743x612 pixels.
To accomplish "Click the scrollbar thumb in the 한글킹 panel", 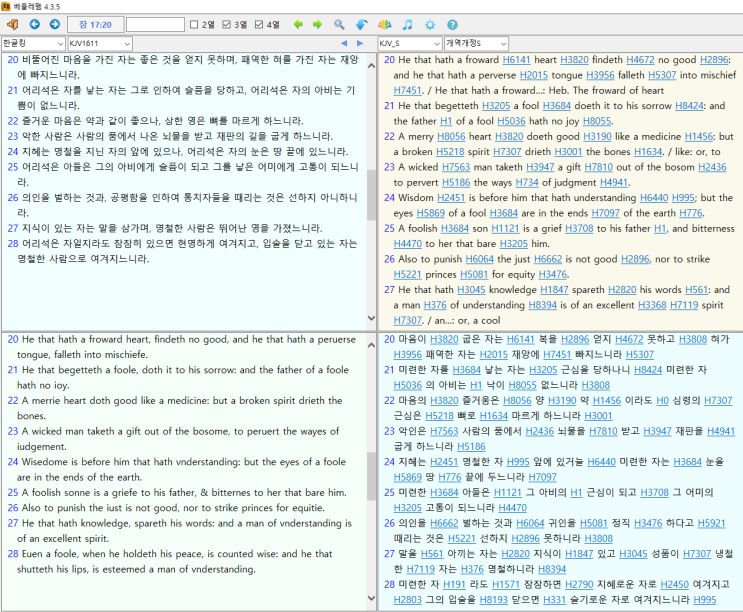I will (372, 195).
